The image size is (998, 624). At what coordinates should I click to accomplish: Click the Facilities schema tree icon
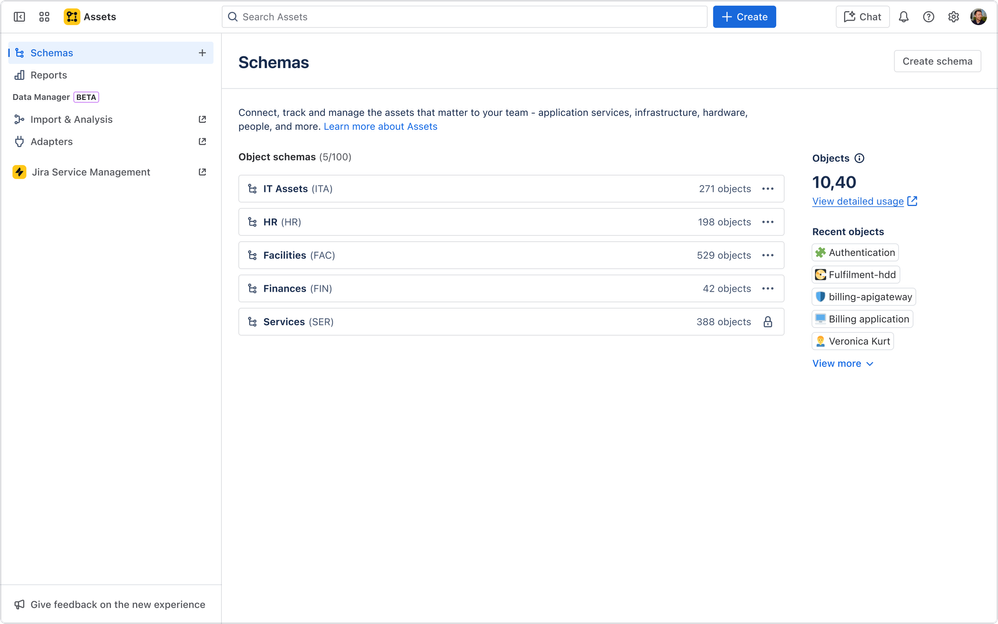pyautogui.click(x=252, y=255)
